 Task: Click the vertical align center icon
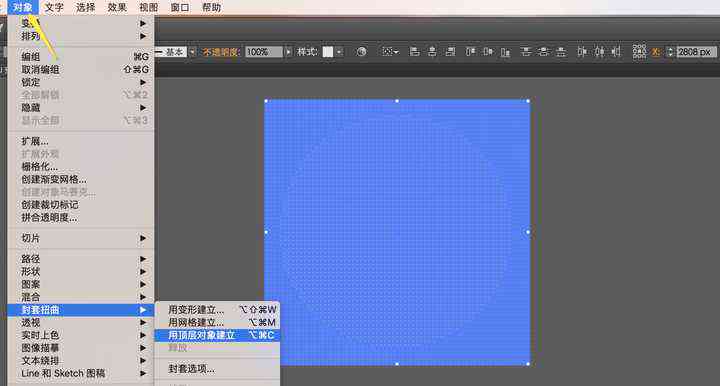pyautogui.click(x=488, y=52)
